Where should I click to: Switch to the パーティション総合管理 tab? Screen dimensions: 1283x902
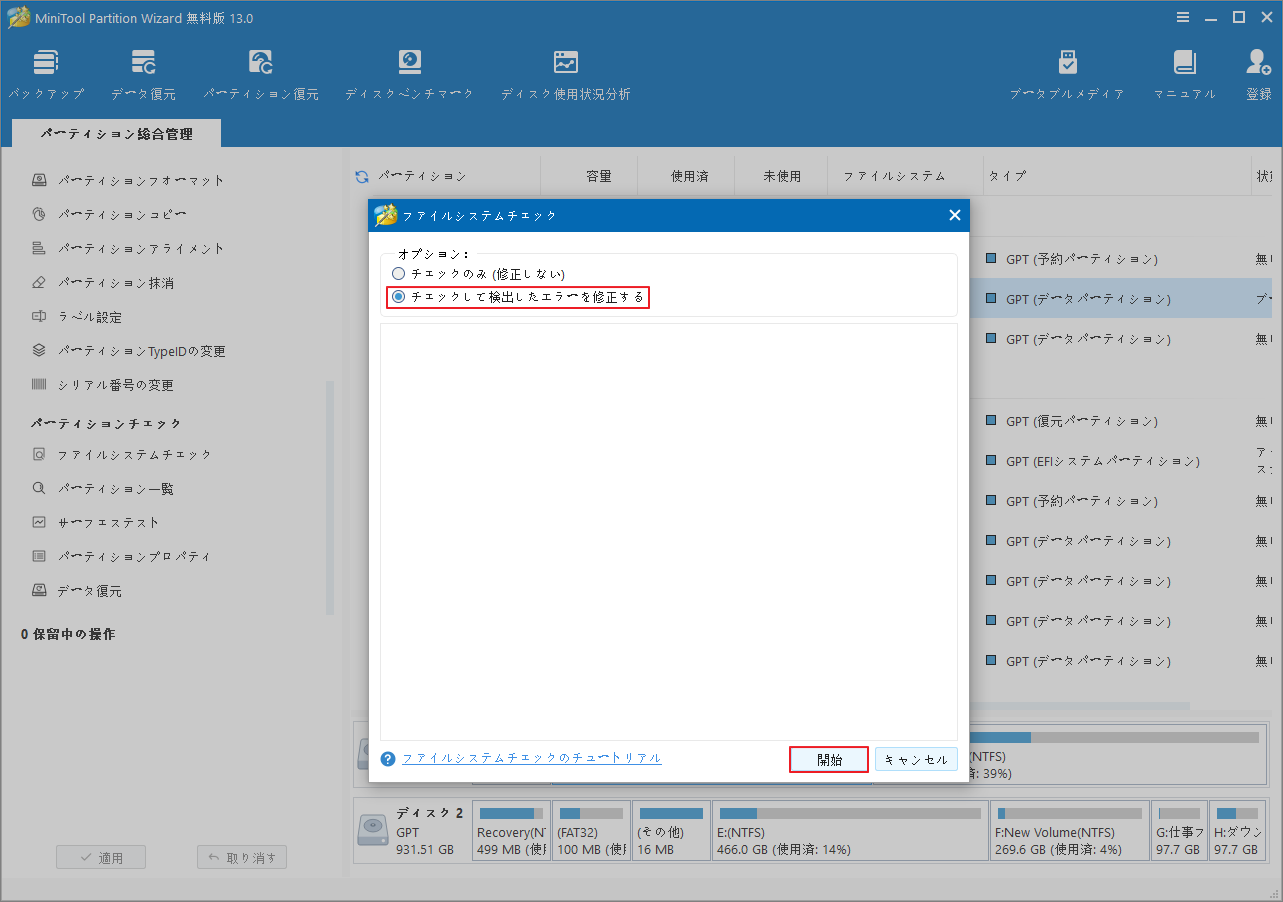115,131
